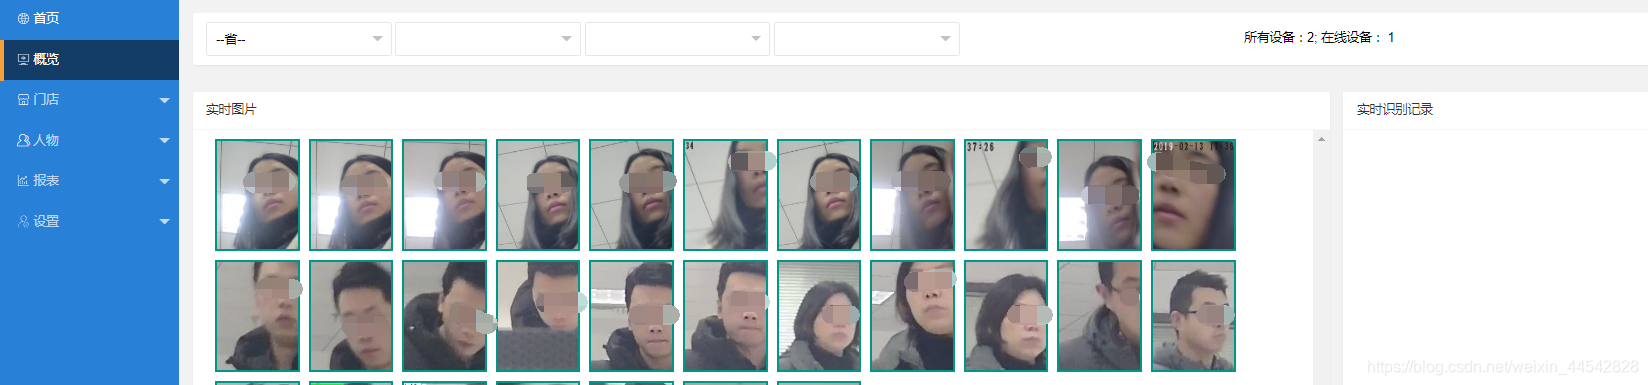This screenshot has width=1648, height=385.
Task: Select first face thumbnail in second row
Action: click(x=258, y=316)
